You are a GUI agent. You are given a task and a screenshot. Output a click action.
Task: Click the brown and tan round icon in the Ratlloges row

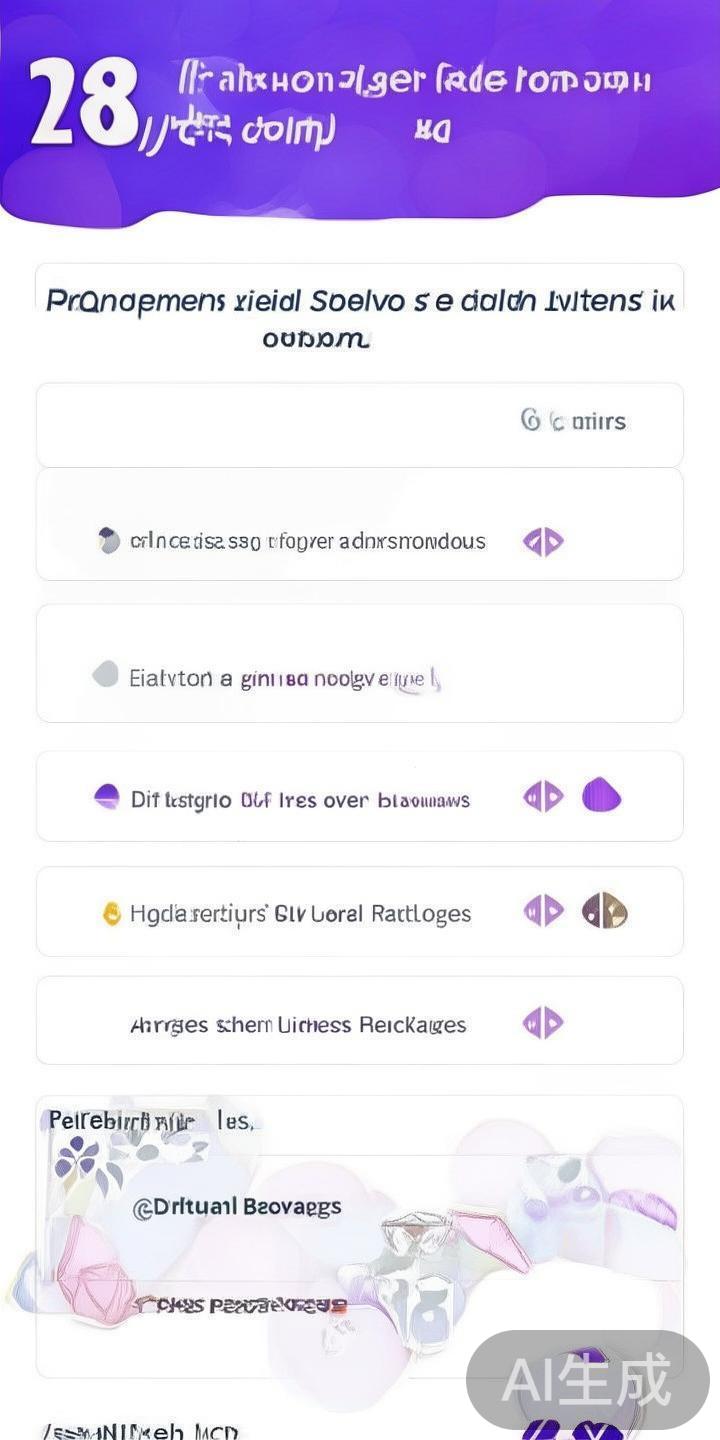pos(604,911)
